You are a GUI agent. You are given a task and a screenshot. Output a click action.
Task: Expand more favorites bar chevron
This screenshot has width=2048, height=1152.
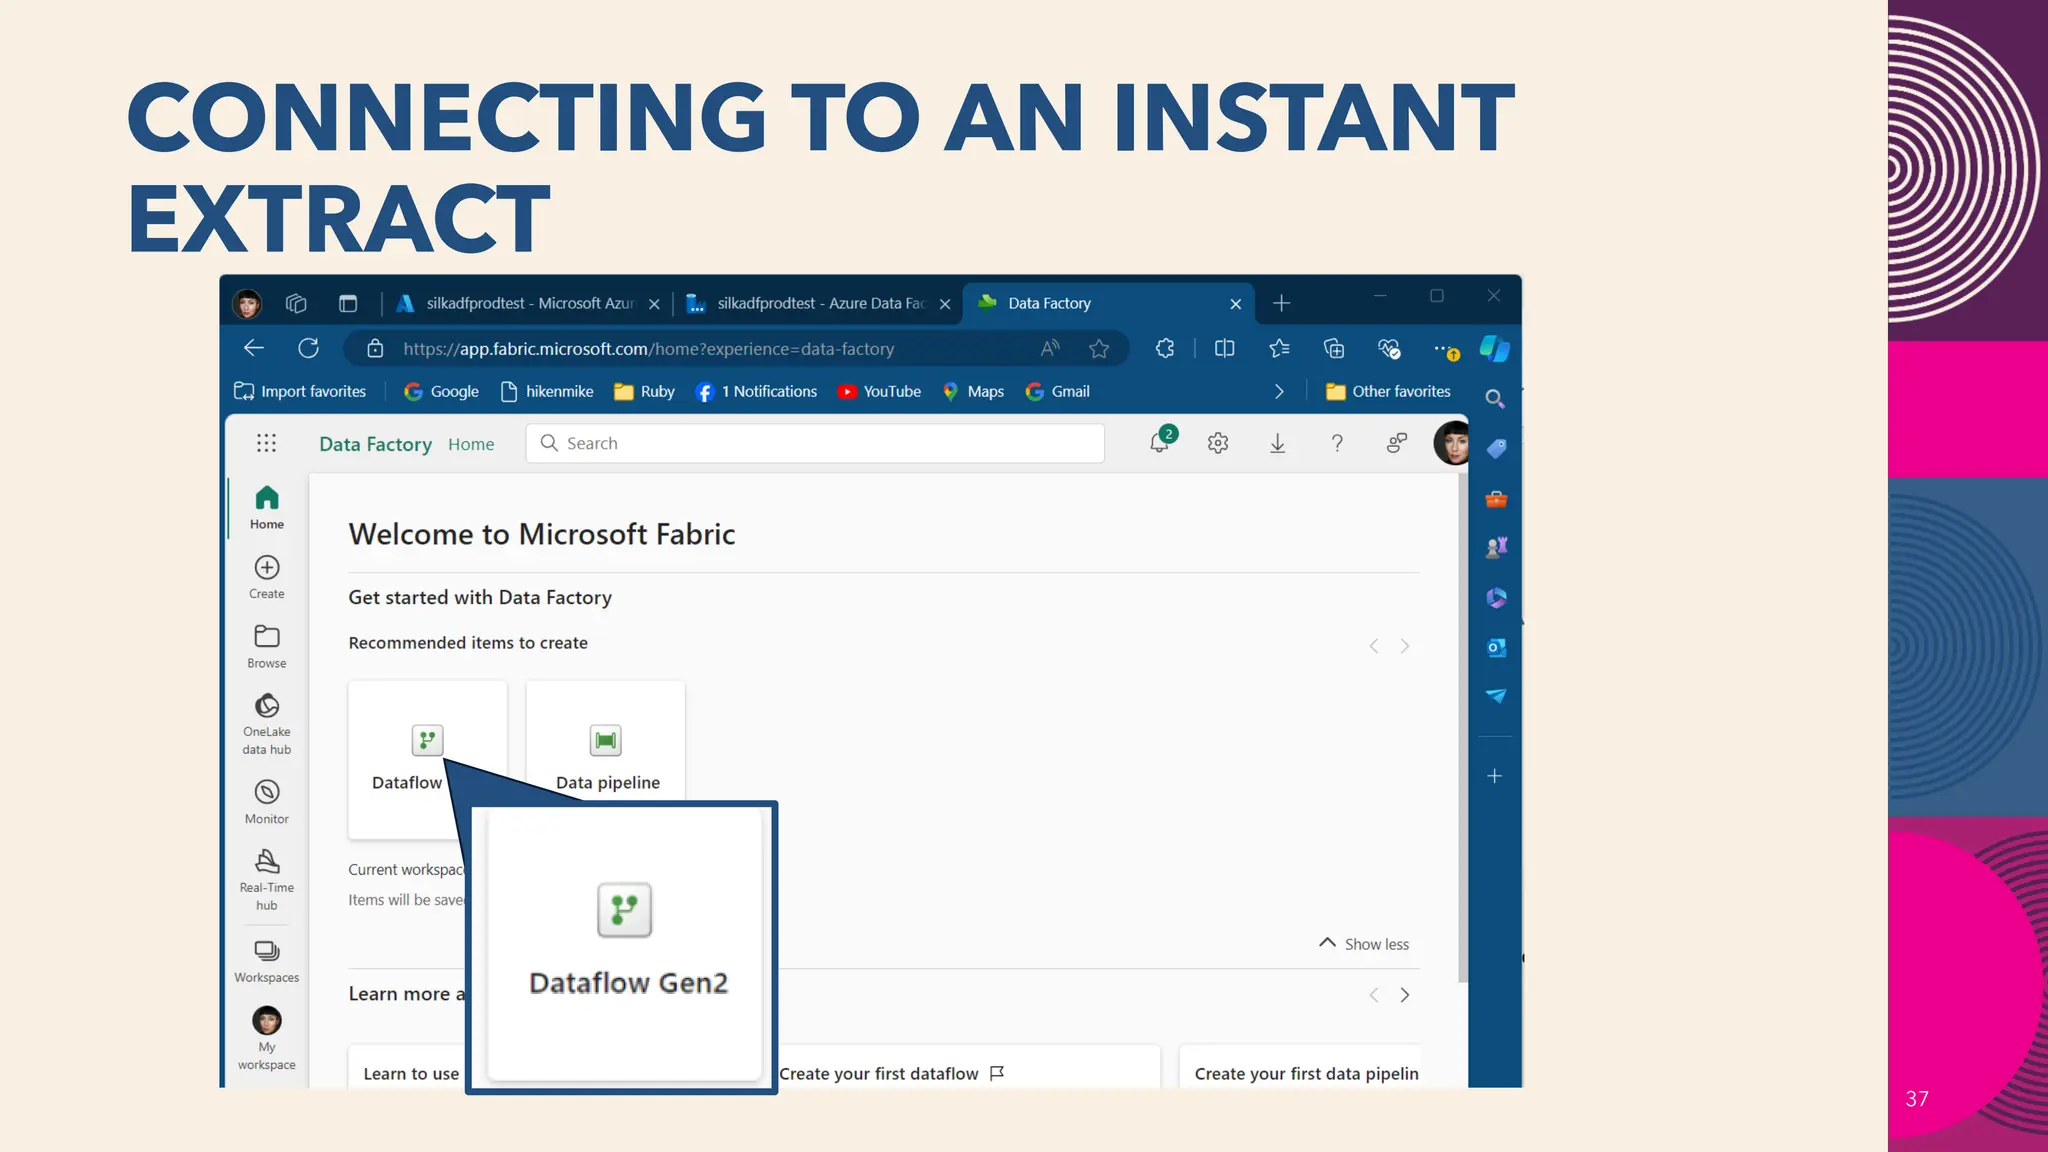pos(1279,391)
